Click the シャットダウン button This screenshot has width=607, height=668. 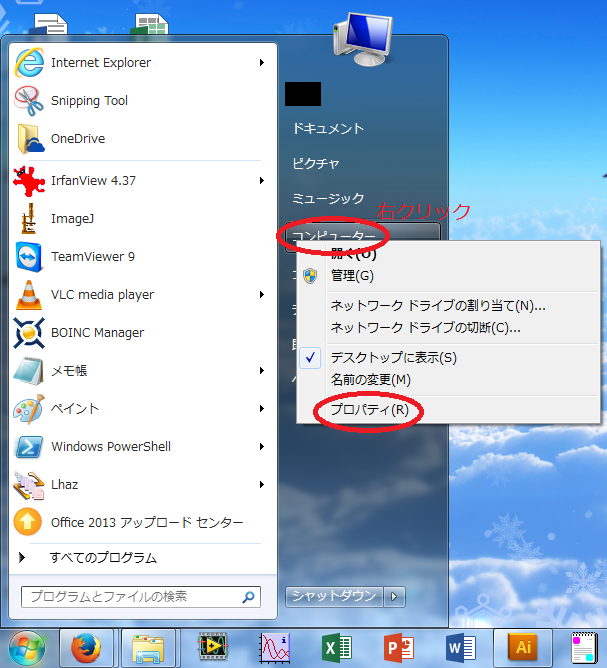click(334, 596)
